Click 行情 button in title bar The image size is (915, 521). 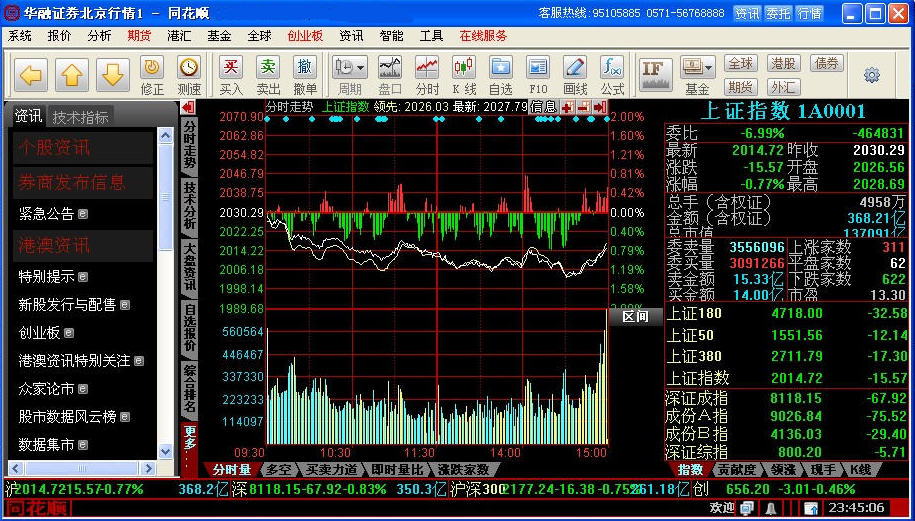(x=810, y=13)
